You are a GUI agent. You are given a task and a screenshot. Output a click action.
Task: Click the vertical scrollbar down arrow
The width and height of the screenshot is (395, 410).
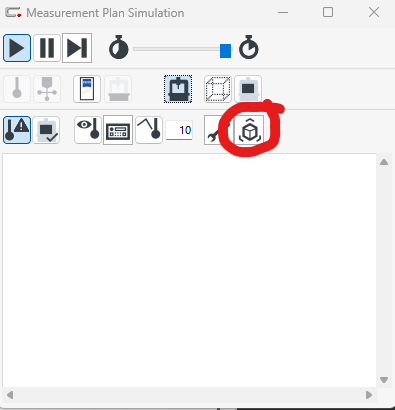[x=384, y=380]
